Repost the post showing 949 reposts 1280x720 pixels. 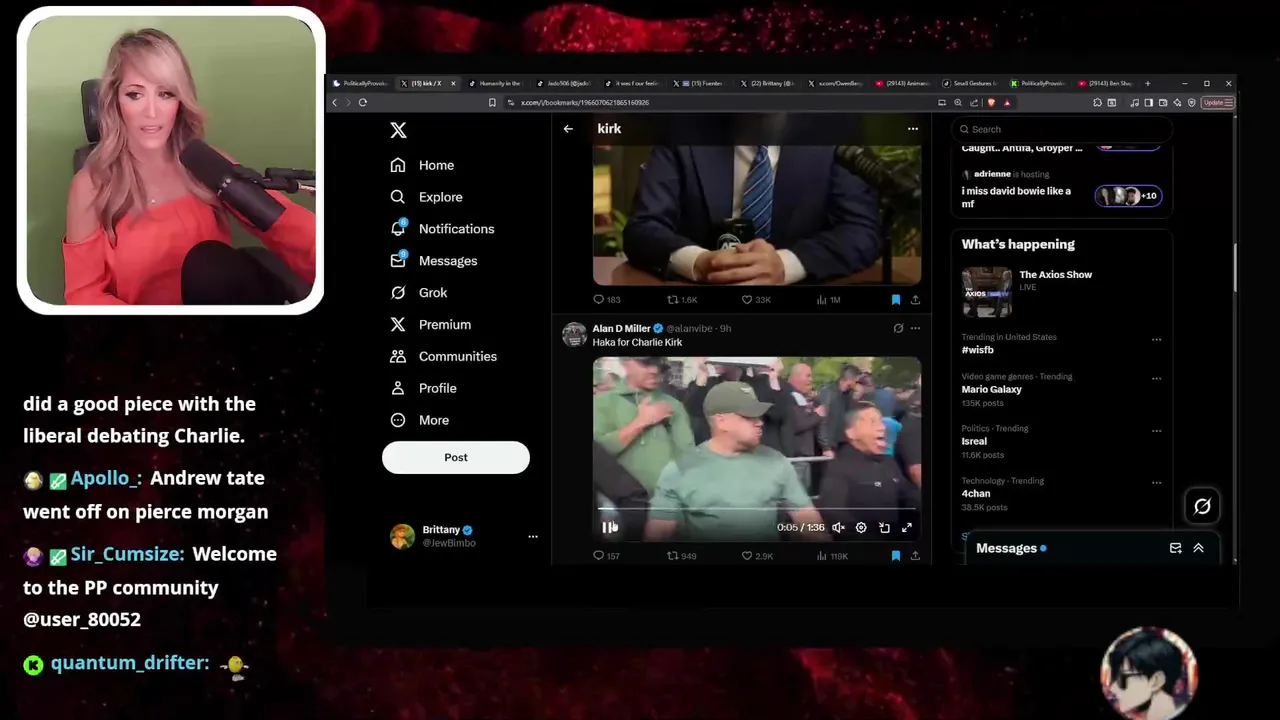point(682,556)
